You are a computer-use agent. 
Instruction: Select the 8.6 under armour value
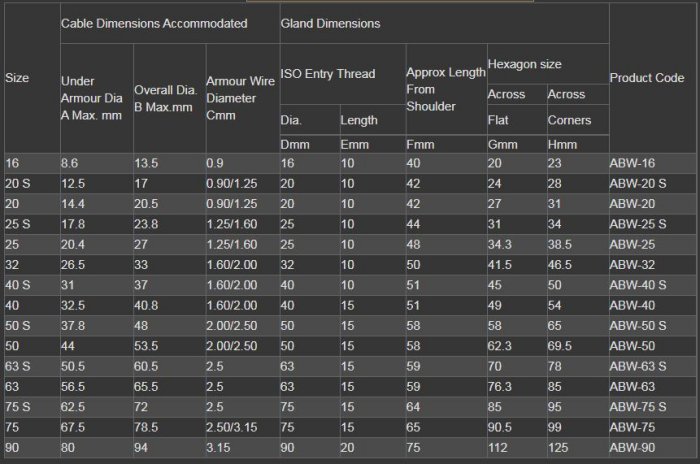click(x=70, y=163)
